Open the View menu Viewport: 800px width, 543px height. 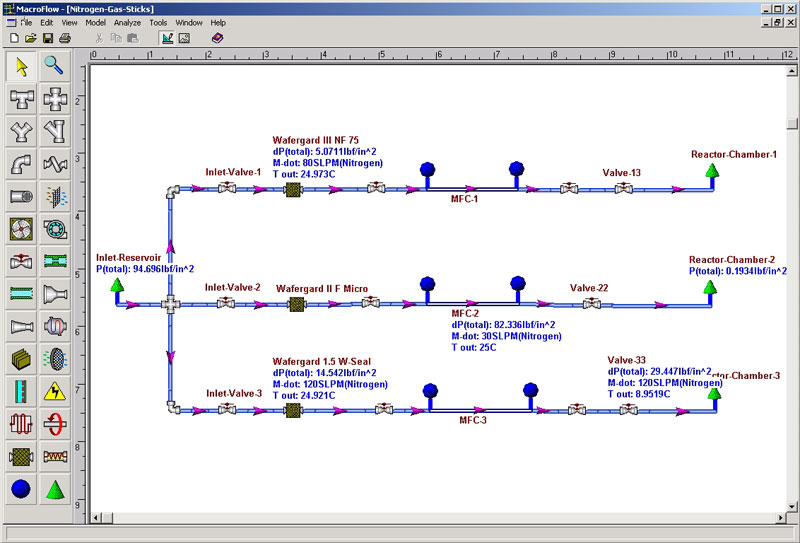[x=69, y=22]
